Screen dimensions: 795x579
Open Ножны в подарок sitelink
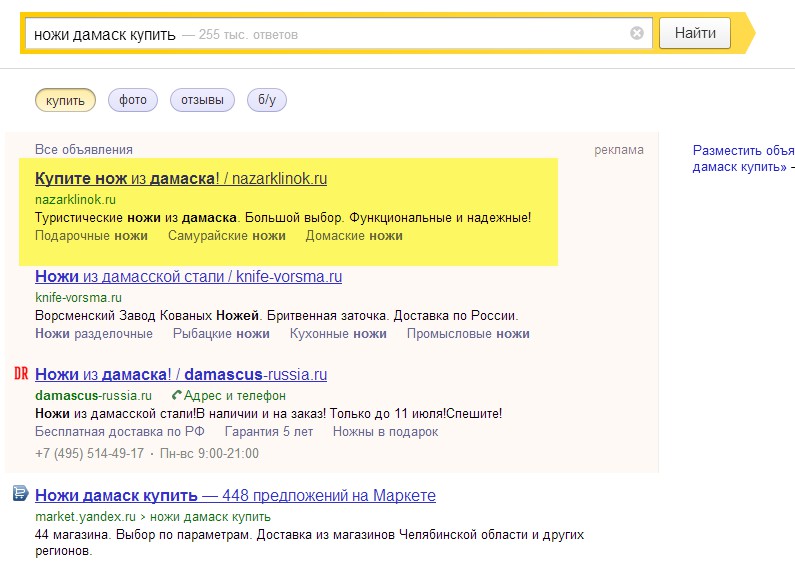pyautogui.click(x=385, y=432)
